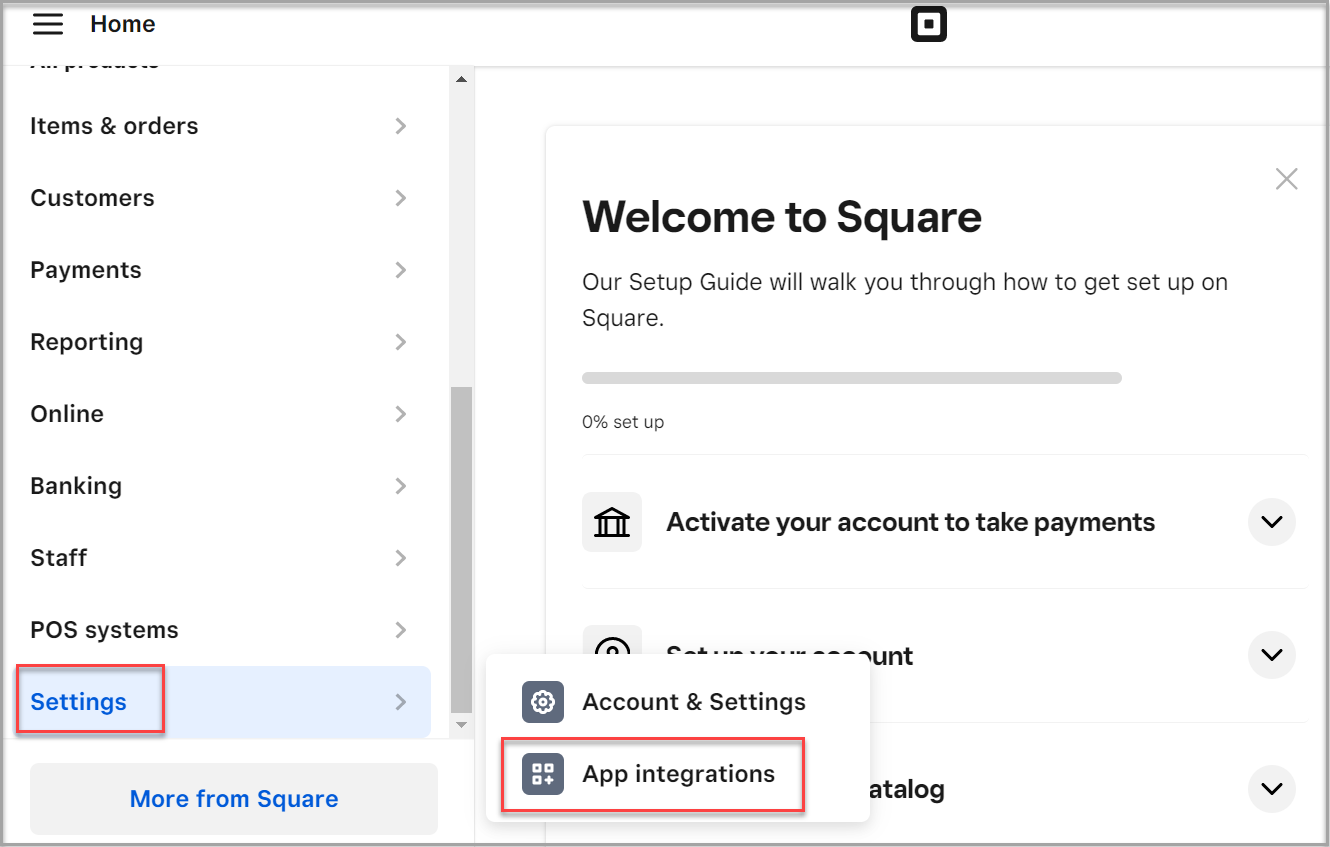Image resolution: width=1330 pixels, height=847 pixels.
Task: Click the 0% set up label
Action: 623,422
